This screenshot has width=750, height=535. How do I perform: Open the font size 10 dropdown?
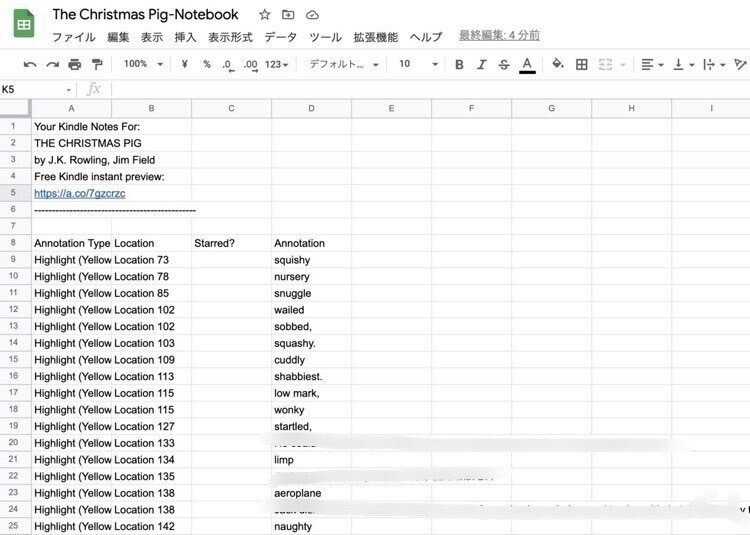click(419, 64)
